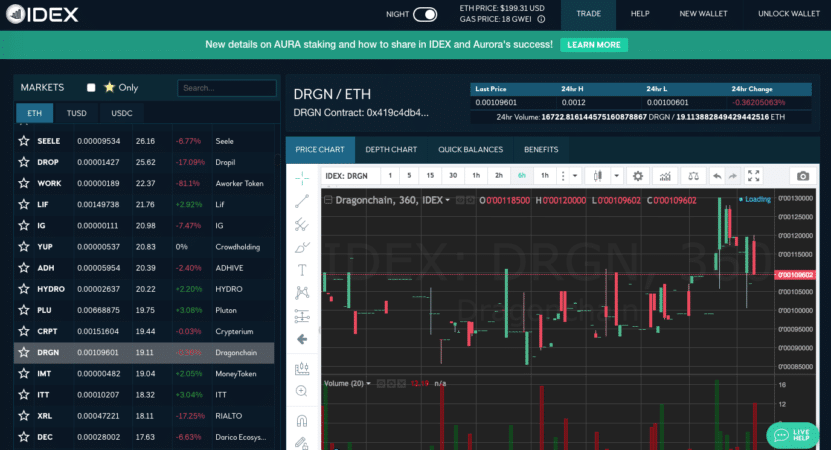Favorite the WORK market star
This screenshot has width=831, height=450.
24,183
